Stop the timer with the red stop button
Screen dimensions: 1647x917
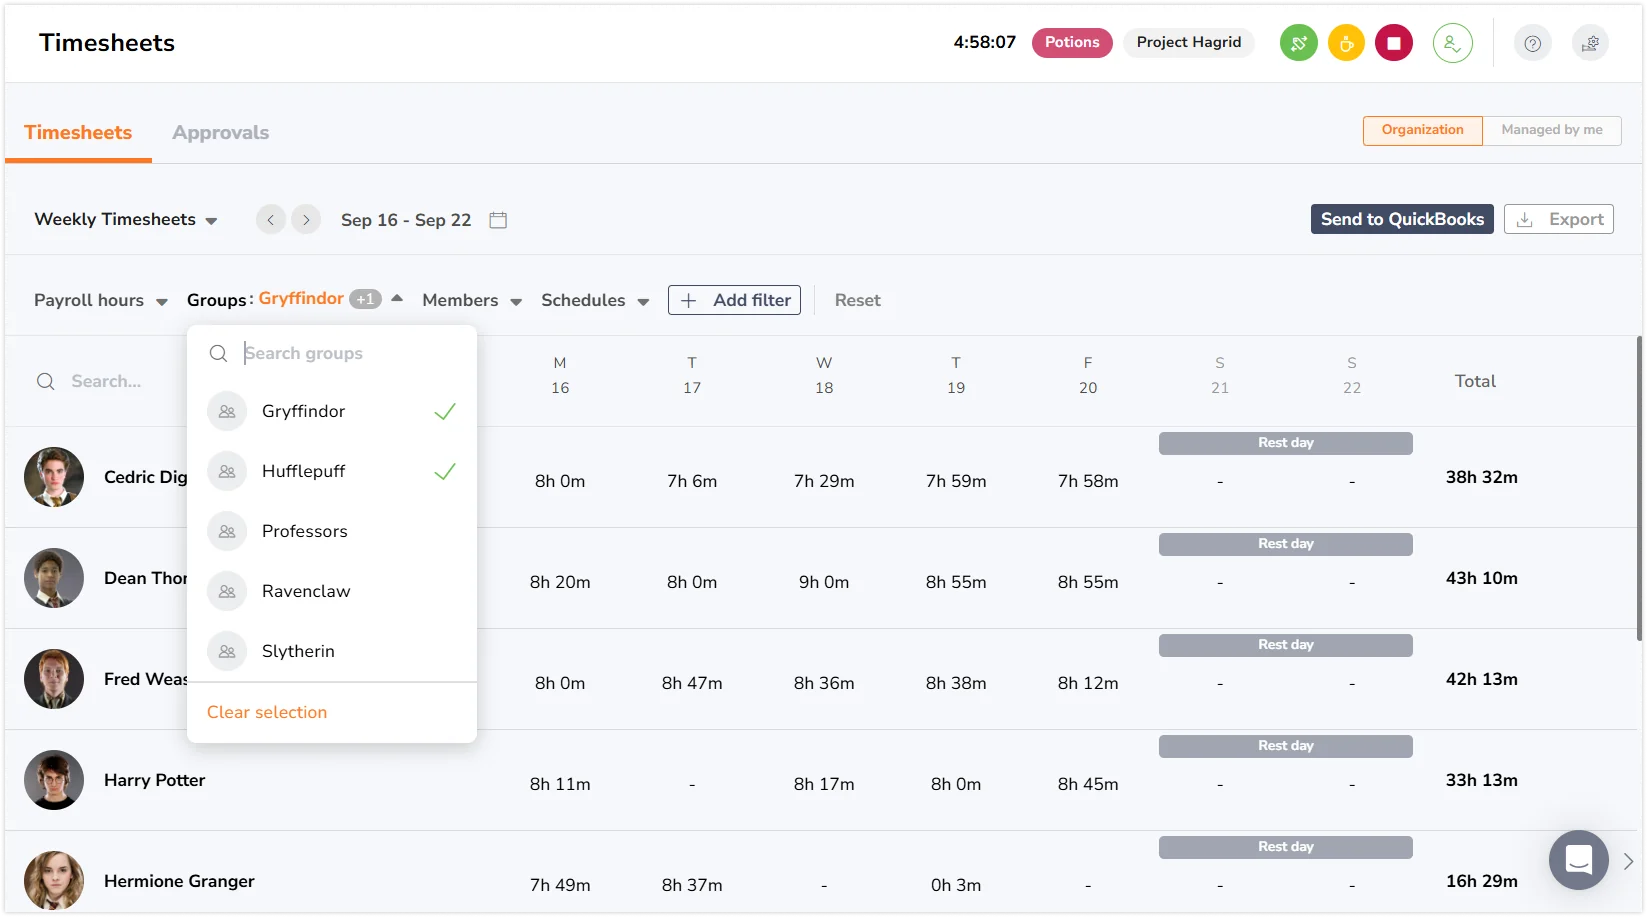[1393, 43]
